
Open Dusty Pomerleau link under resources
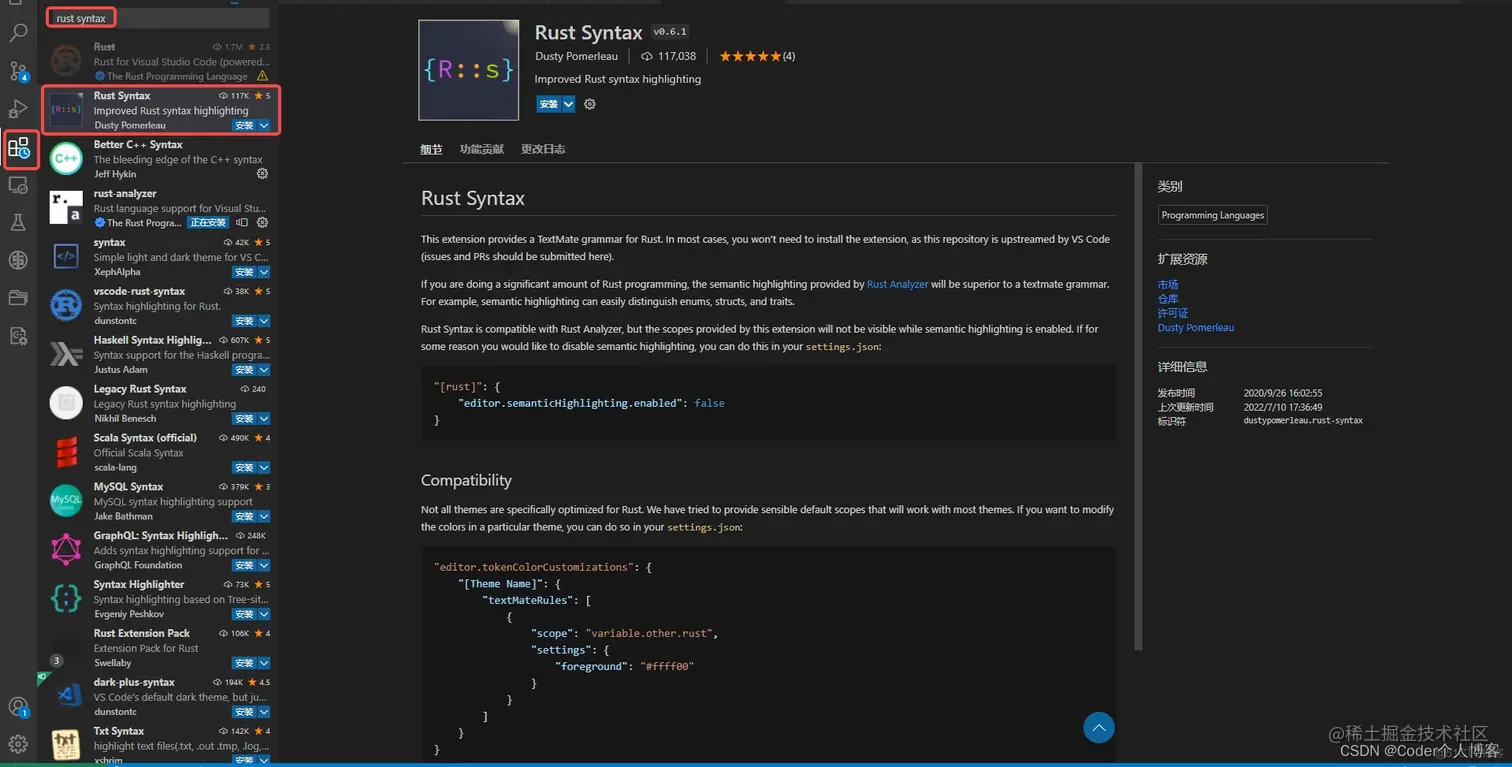(1196, 328)
